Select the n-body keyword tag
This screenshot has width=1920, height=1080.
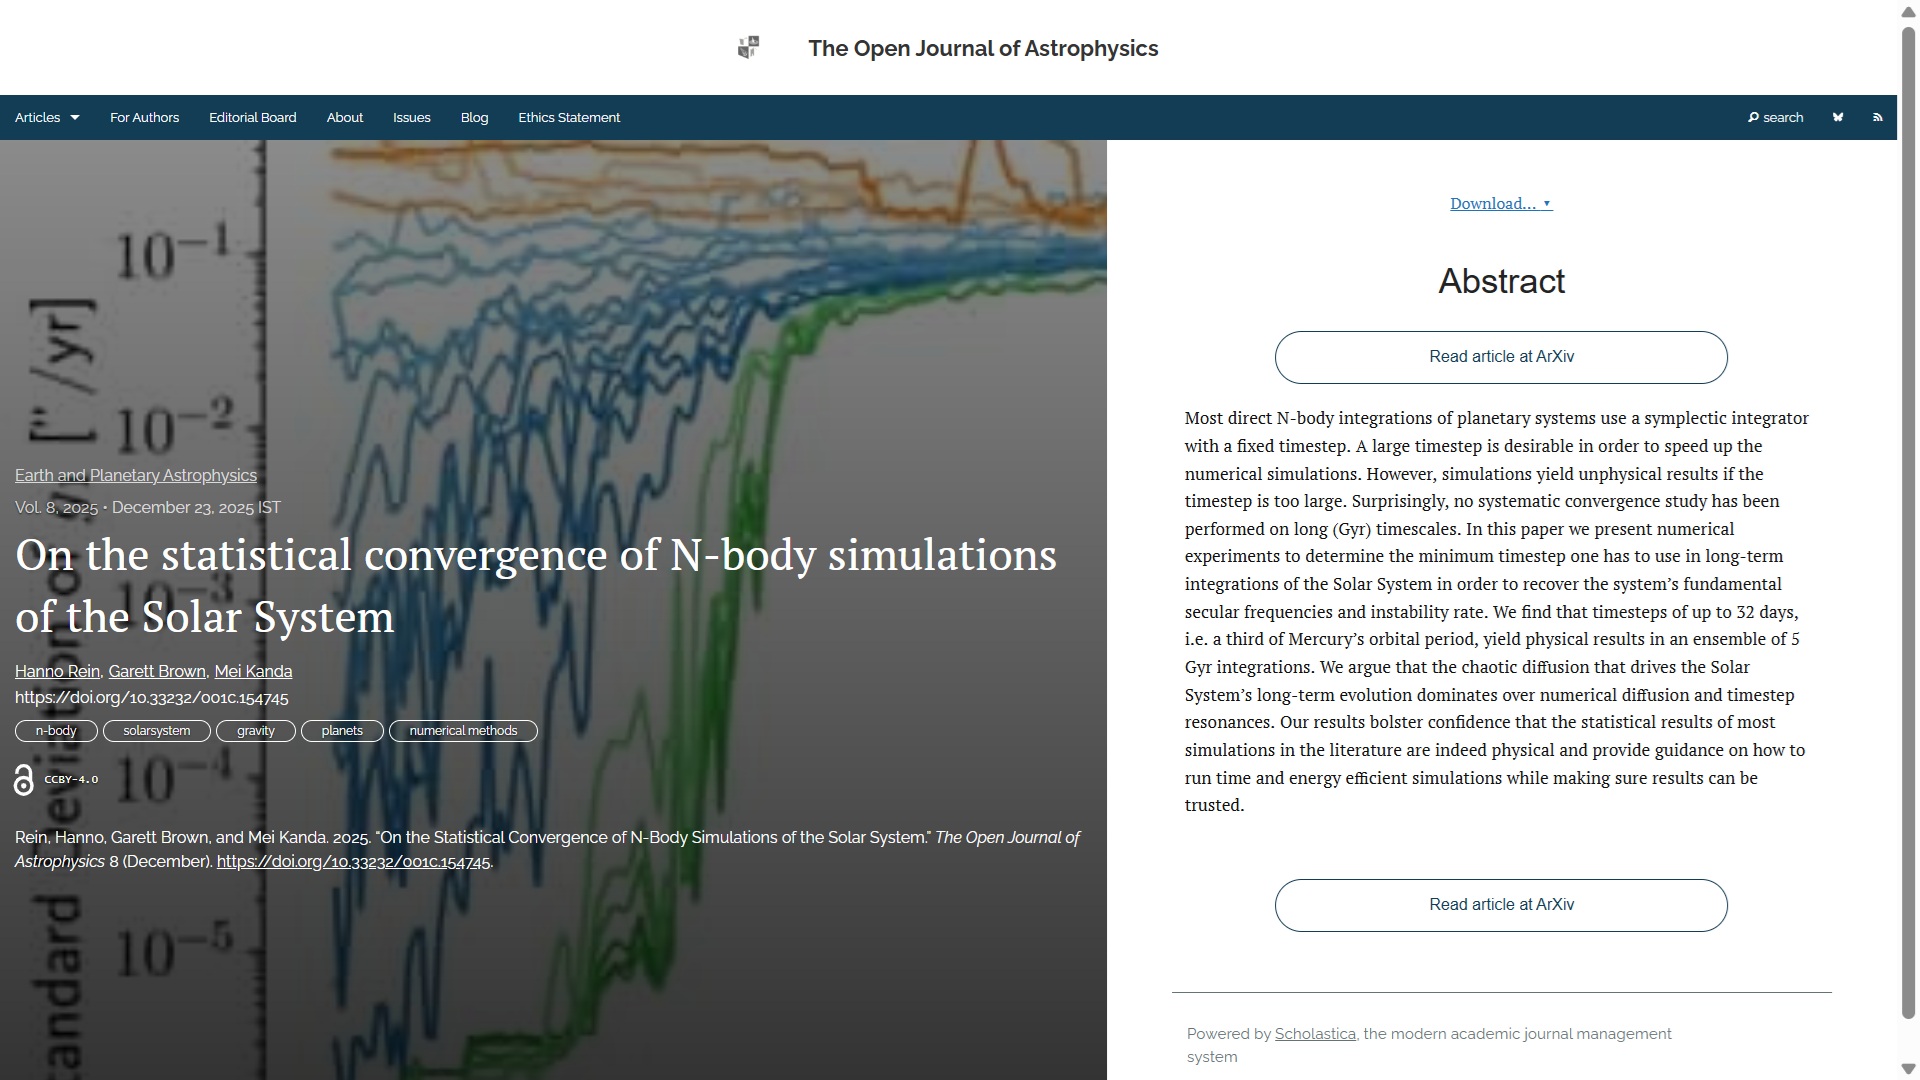pos(56,731)
